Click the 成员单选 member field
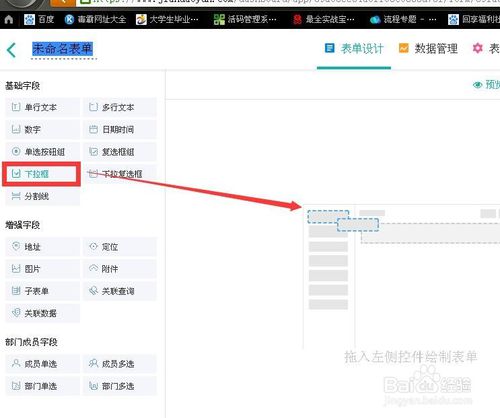The image size is (500, 418). (43, 364)
